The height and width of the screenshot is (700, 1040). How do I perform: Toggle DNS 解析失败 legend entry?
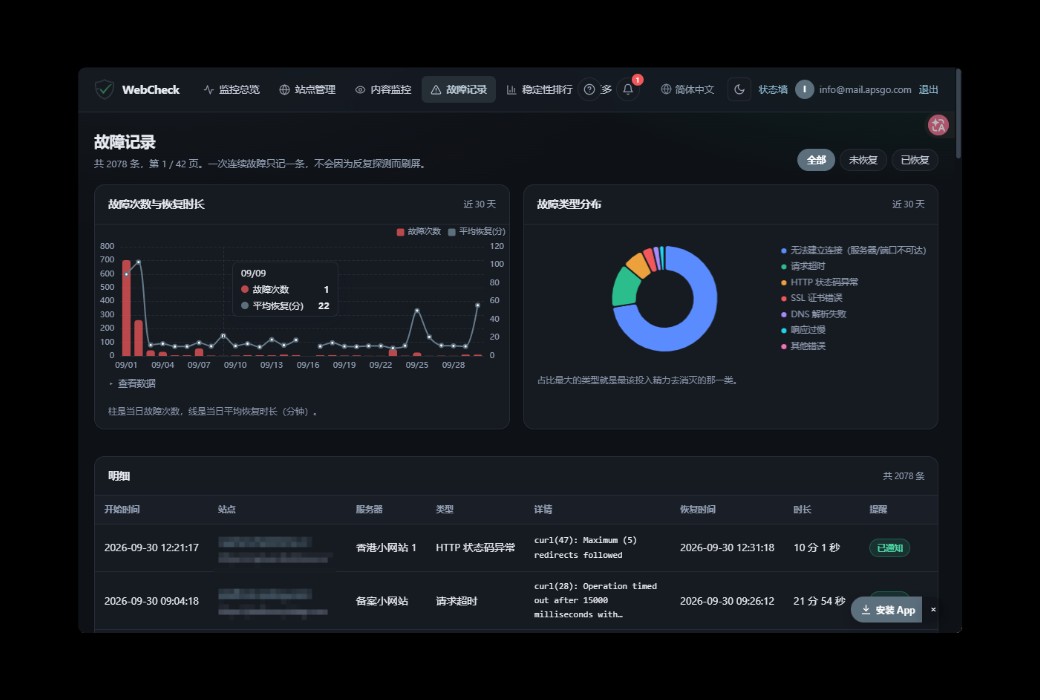pos(813,314)
